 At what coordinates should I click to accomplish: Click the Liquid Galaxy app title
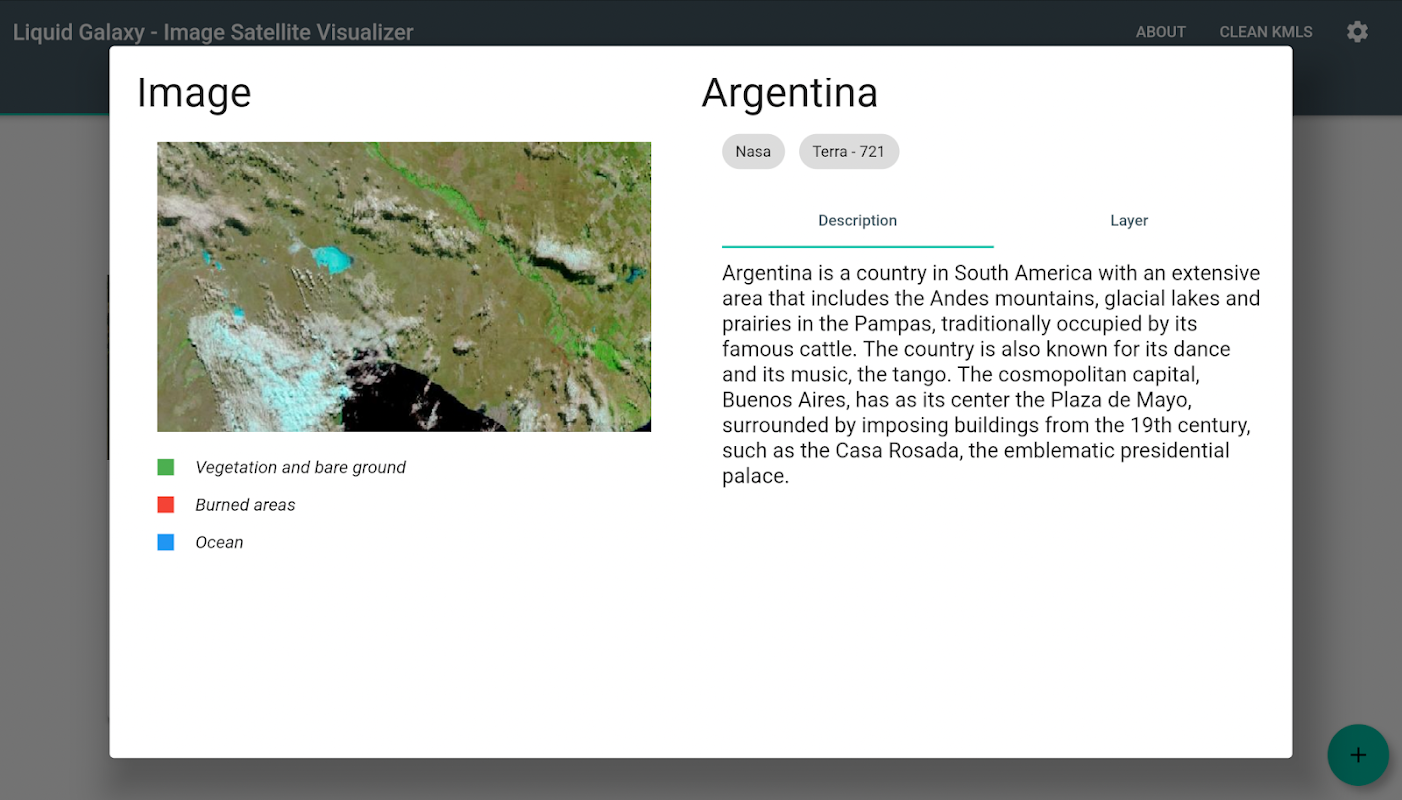pos(213,32)
